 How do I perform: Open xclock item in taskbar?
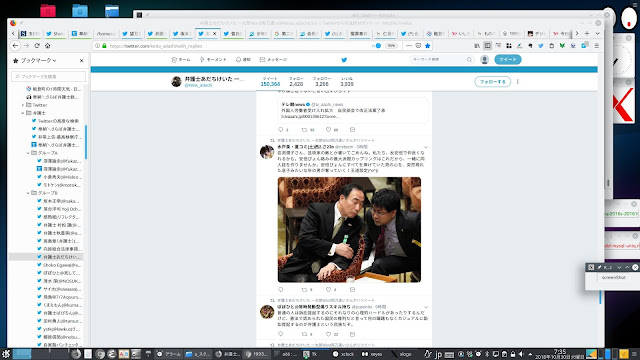tap(343, 354)
